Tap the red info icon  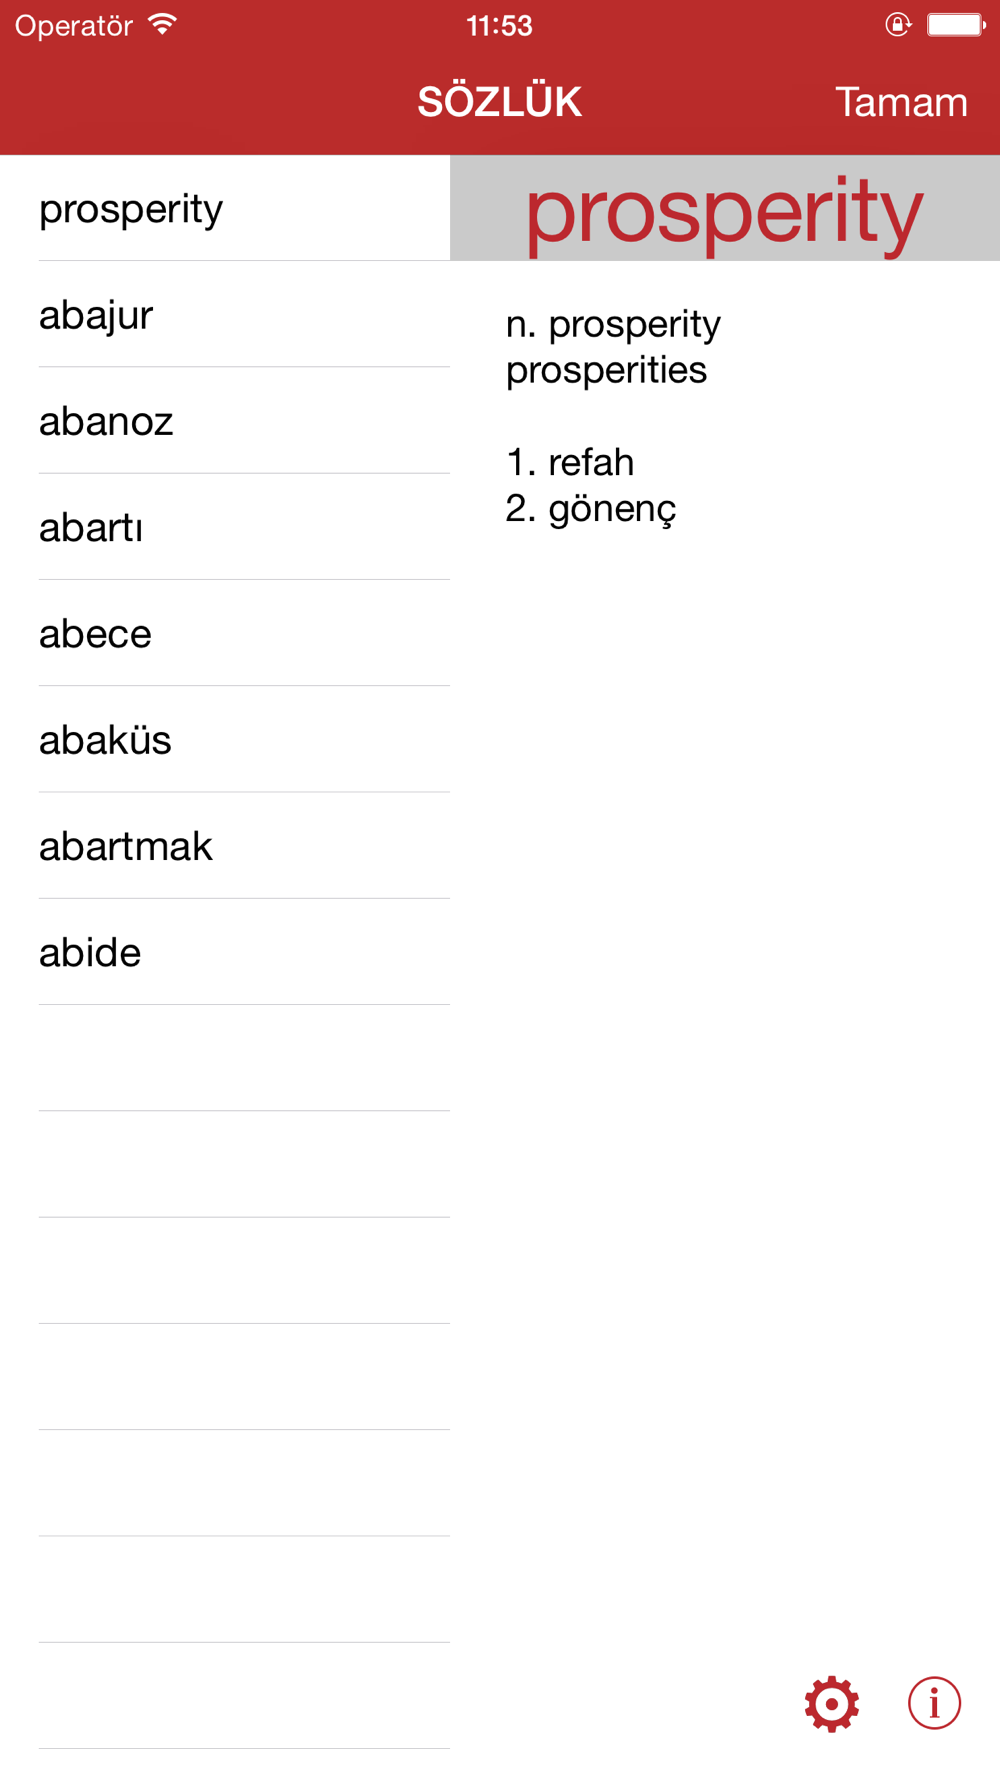(x=934, y=1702)
